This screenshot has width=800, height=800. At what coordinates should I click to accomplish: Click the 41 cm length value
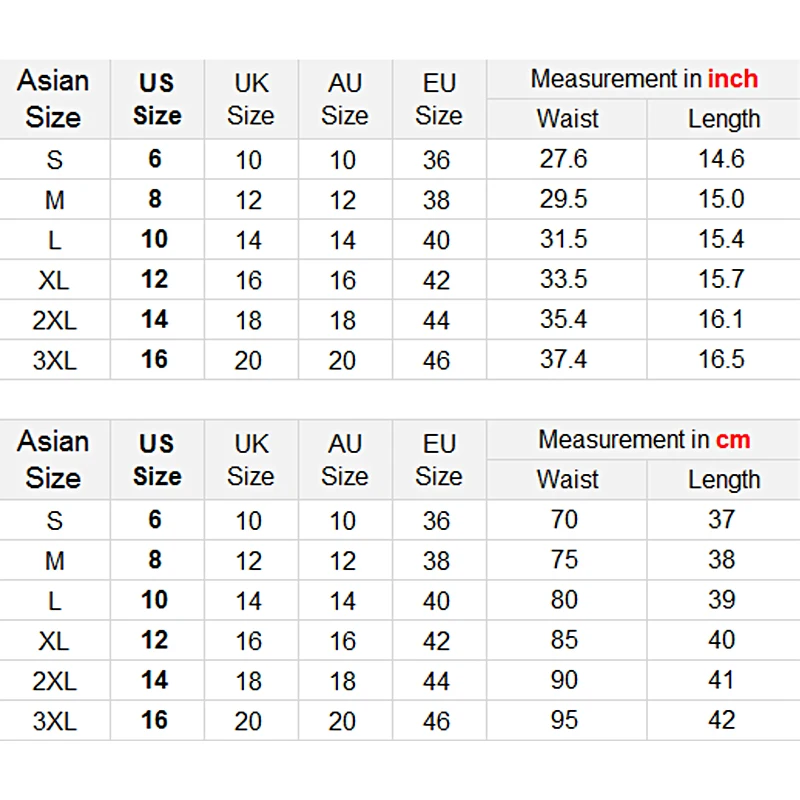tap(721, 680)
